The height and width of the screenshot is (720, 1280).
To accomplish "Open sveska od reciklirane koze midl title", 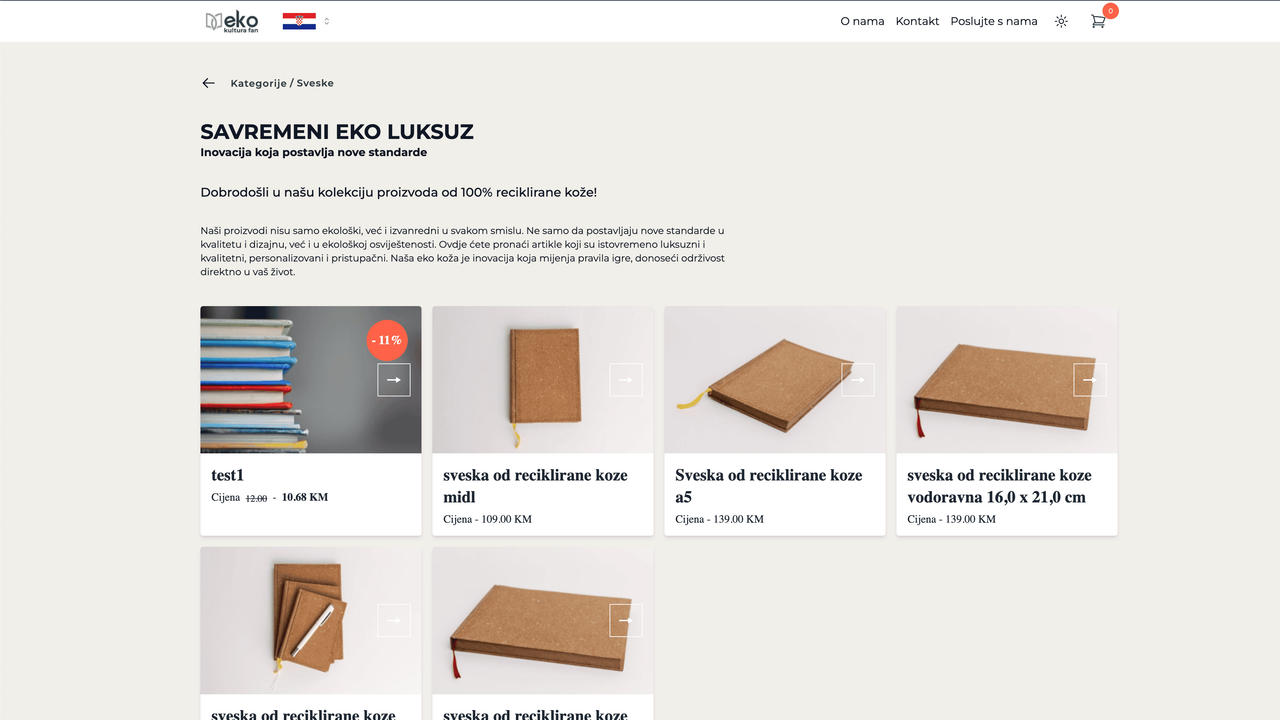I will pos(535,486).
